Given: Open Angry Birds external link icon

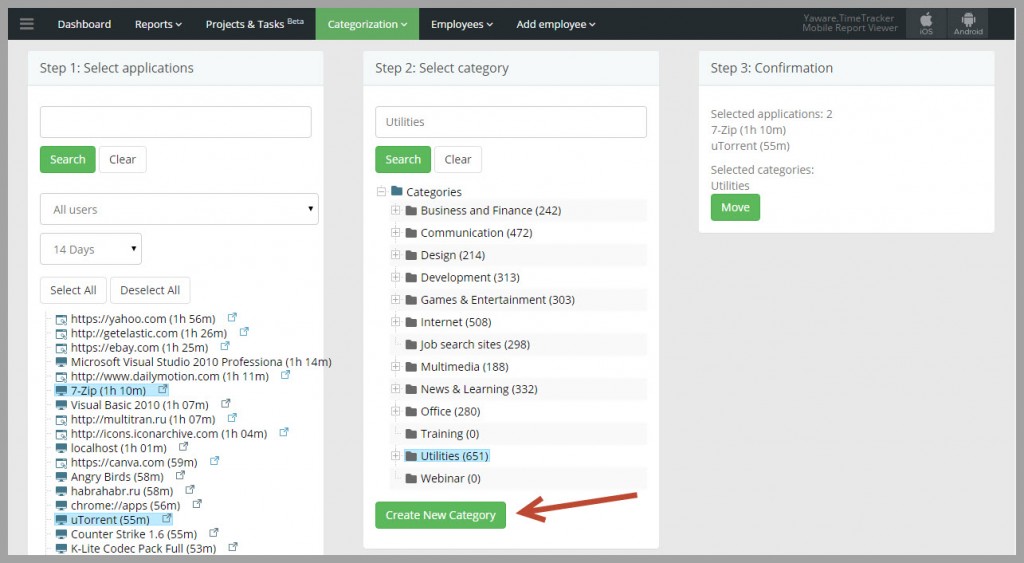Looking at the screenshot, I should click(180, 475).
